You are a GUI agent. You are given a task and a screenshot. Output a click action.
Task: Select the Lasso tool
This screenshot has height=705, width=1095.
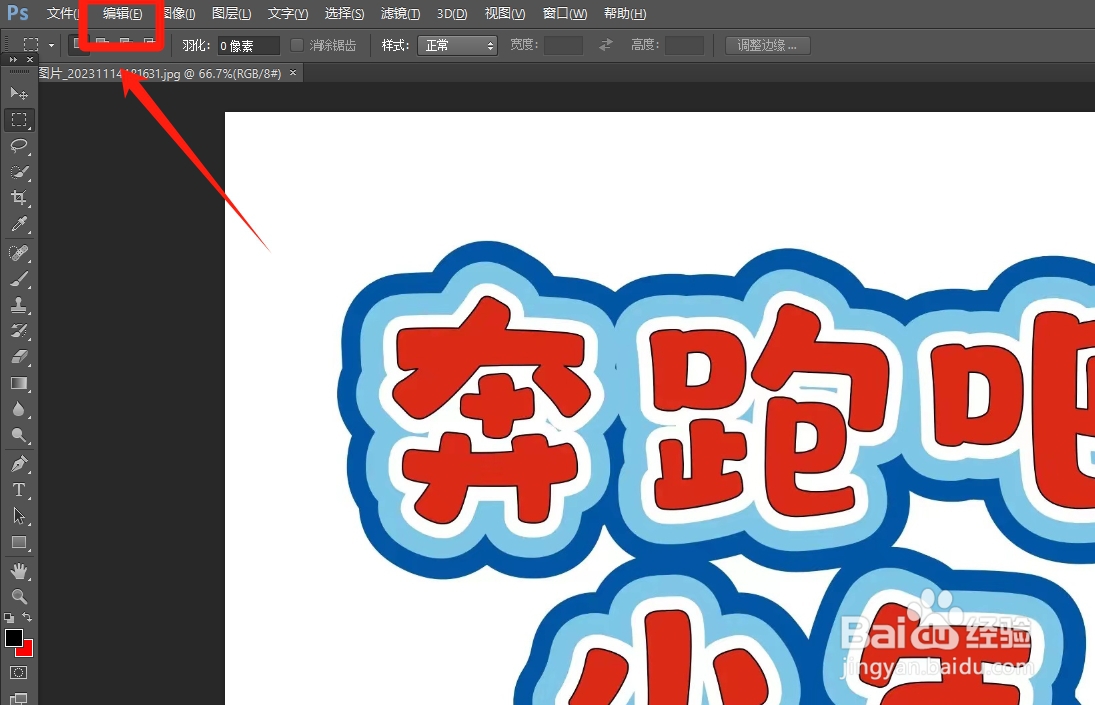pyautogui.click(x=19, y=145)
